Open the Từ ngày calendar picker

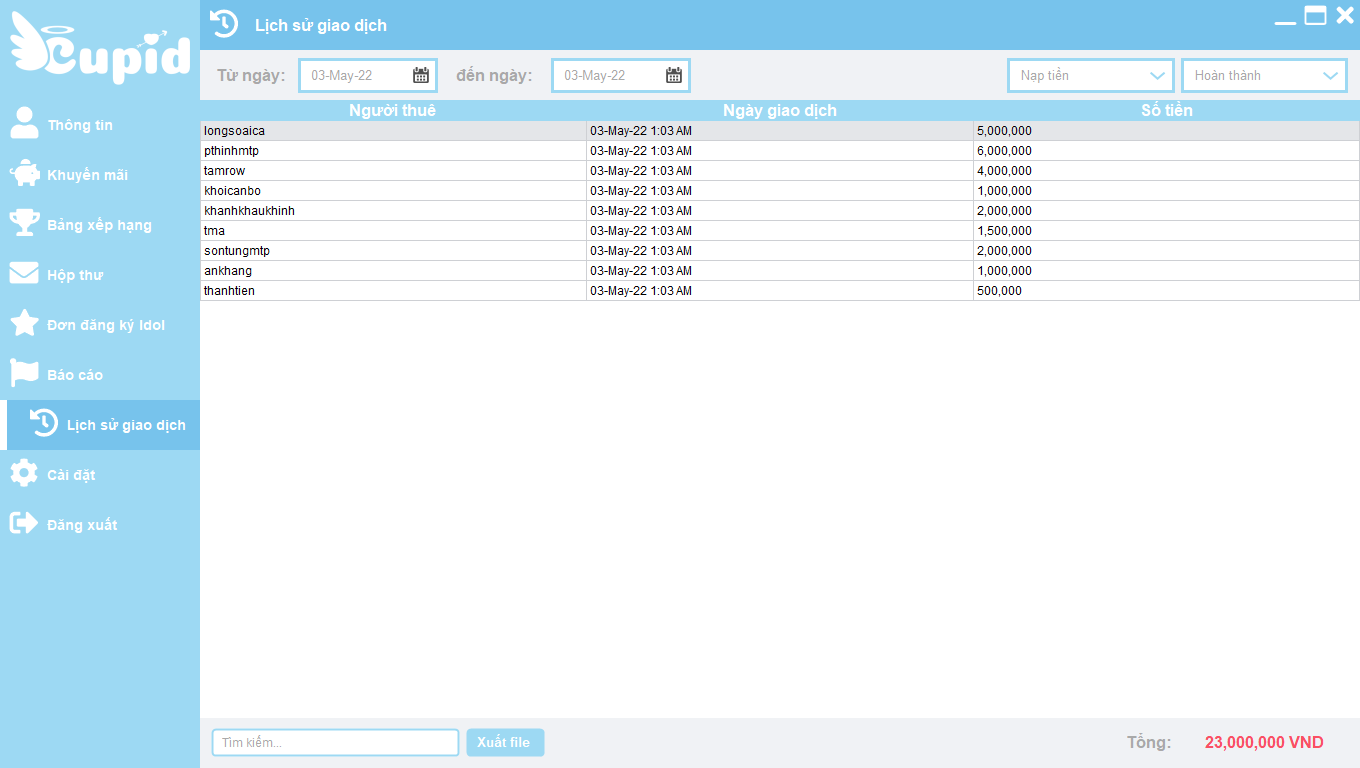tap(421, 75)
